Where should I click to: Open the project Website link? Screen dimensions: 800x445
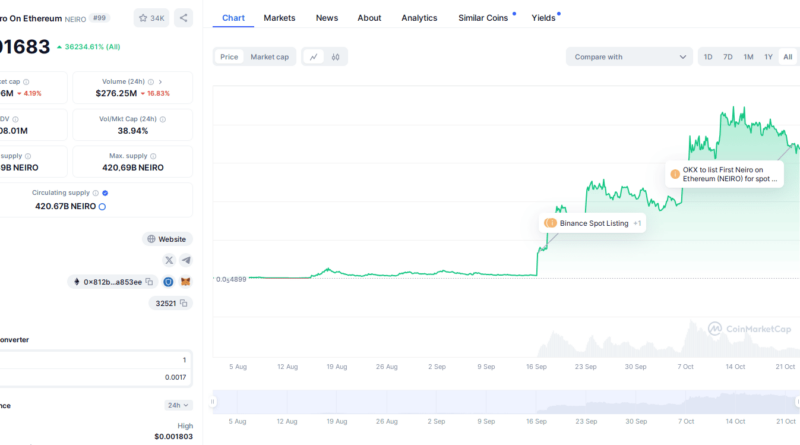point(168,239)
